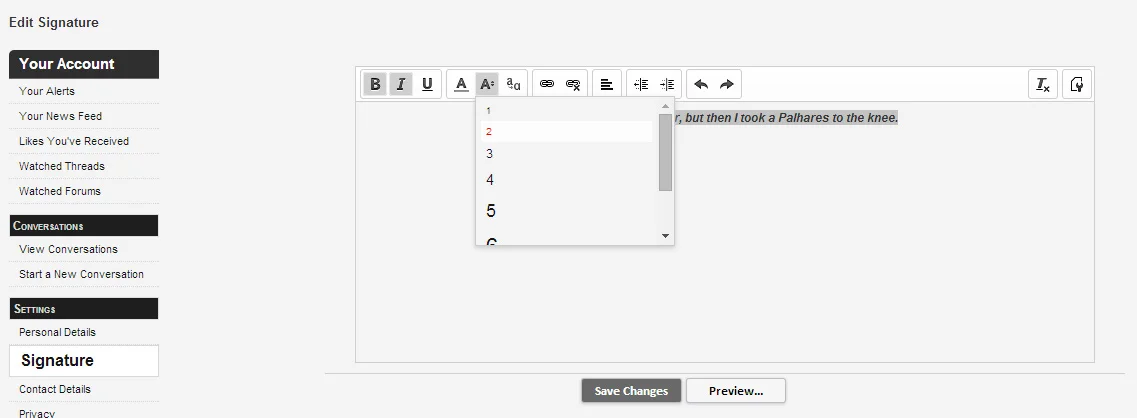This screenshot has width=1137, height=418.
Task: Toggle bold formatting in the editor toolbar
Action: (x=375, y=84)
